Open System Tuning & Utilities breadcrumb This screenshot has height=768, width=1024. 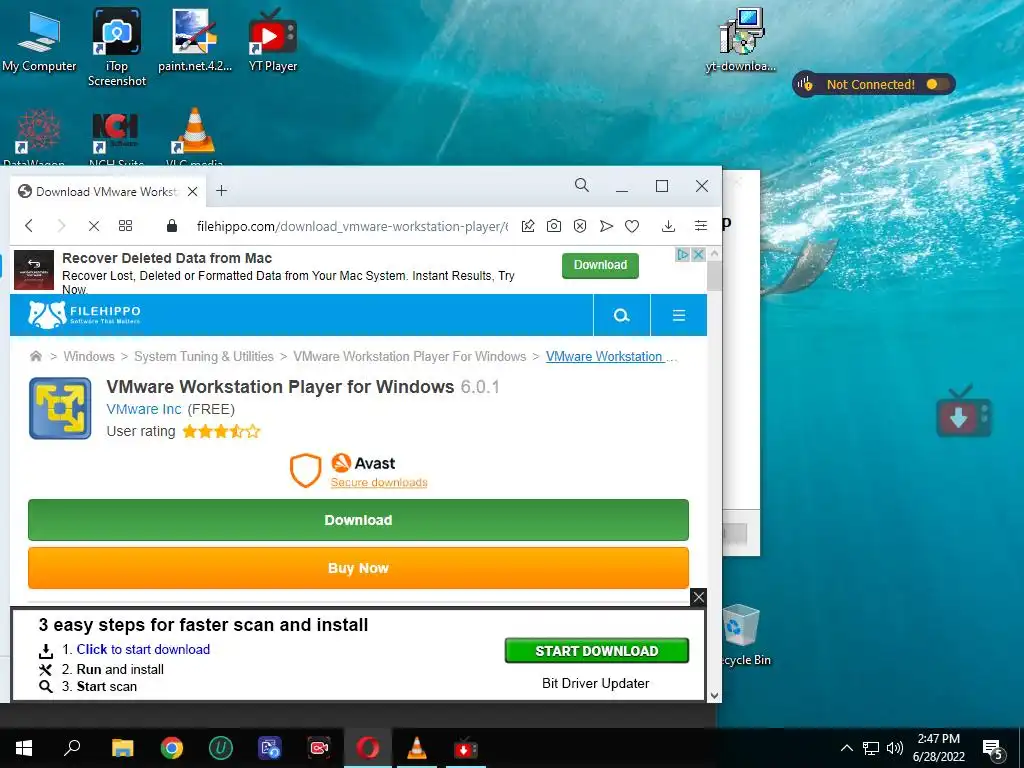pos(204,357)
